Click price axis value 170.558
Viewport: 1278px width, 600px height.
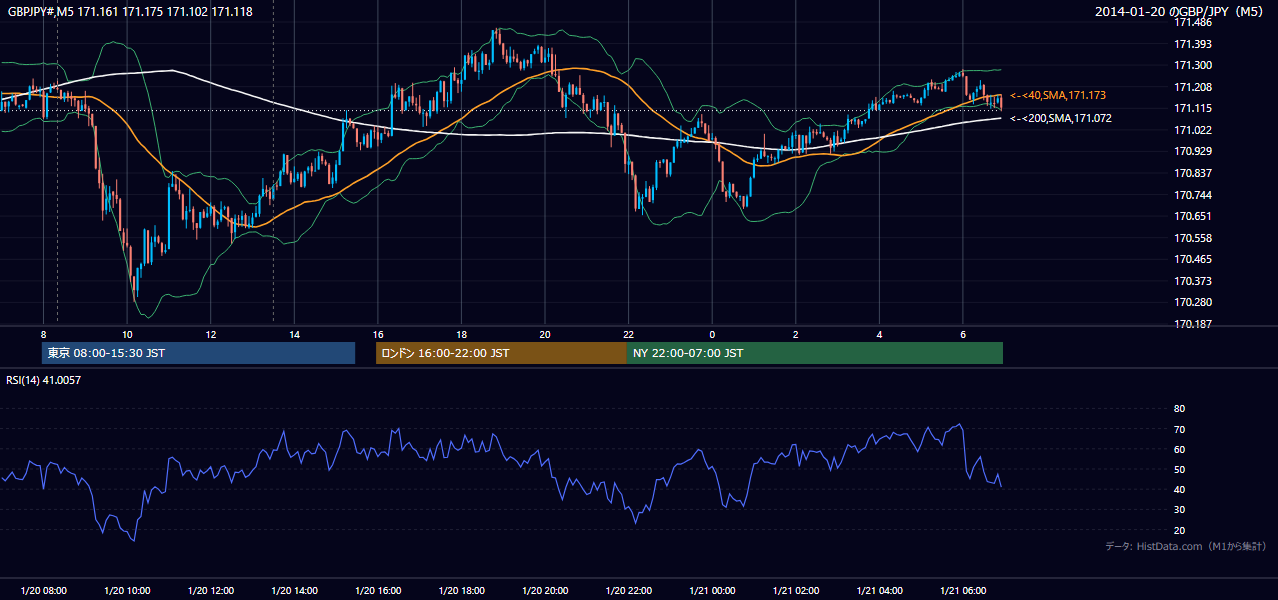click(x=1192, y=238)
